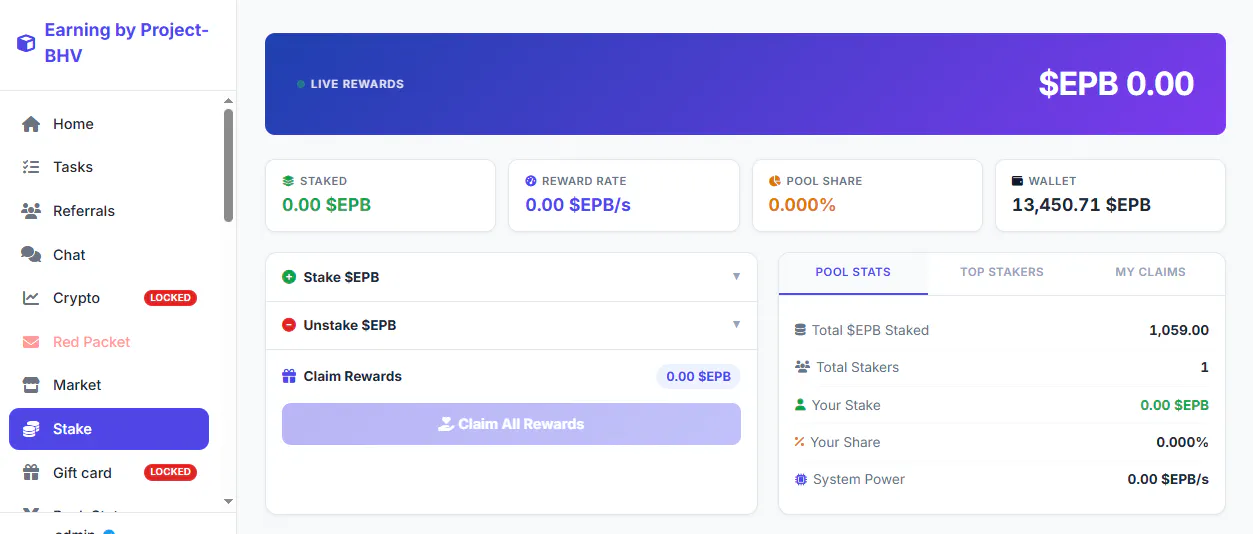Viewport: 1253px width, 534px height.
Task: Click the Red Packet envelope icon
Action: pyautogui.click(x=31, y=342)
